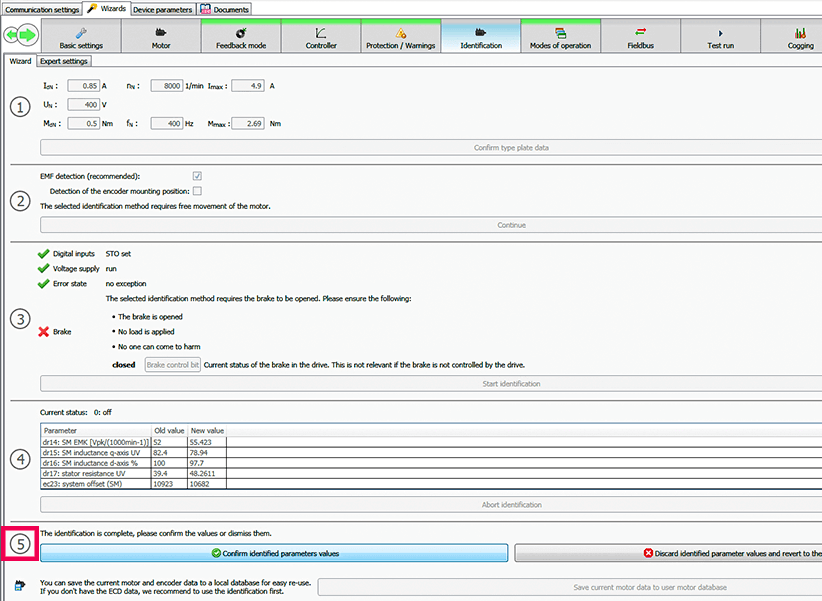Open Basic settings via the wrench icon
822x601 pixels.
81,33
